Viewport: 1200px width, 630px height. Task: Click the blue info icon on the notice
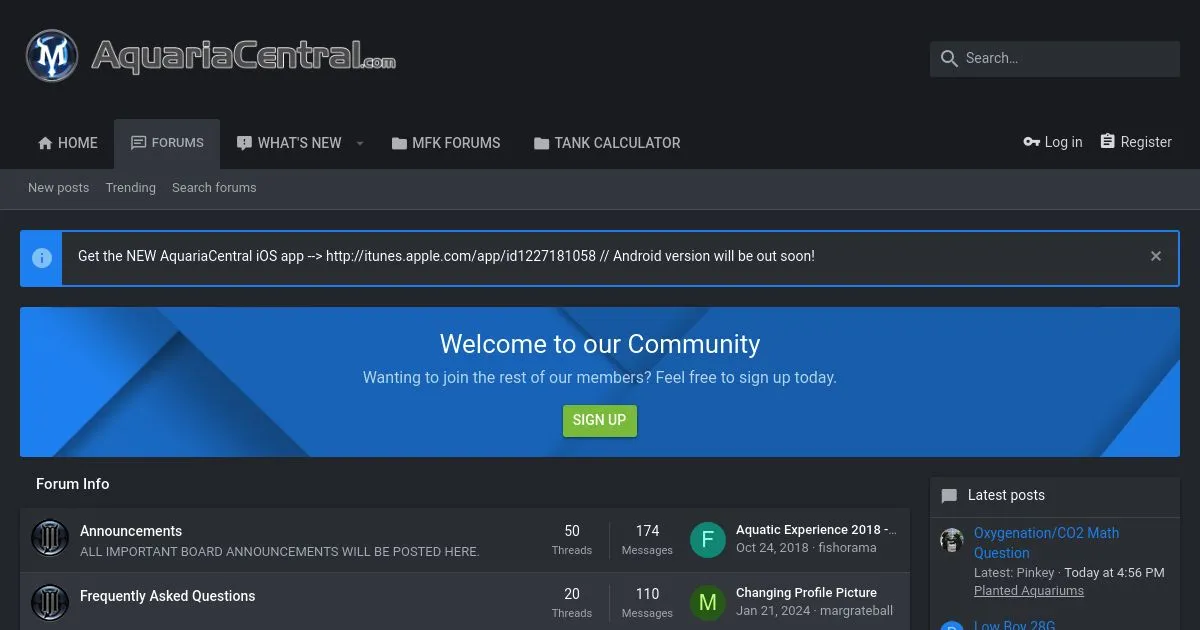pyautogui.click(x=42, y=258)
